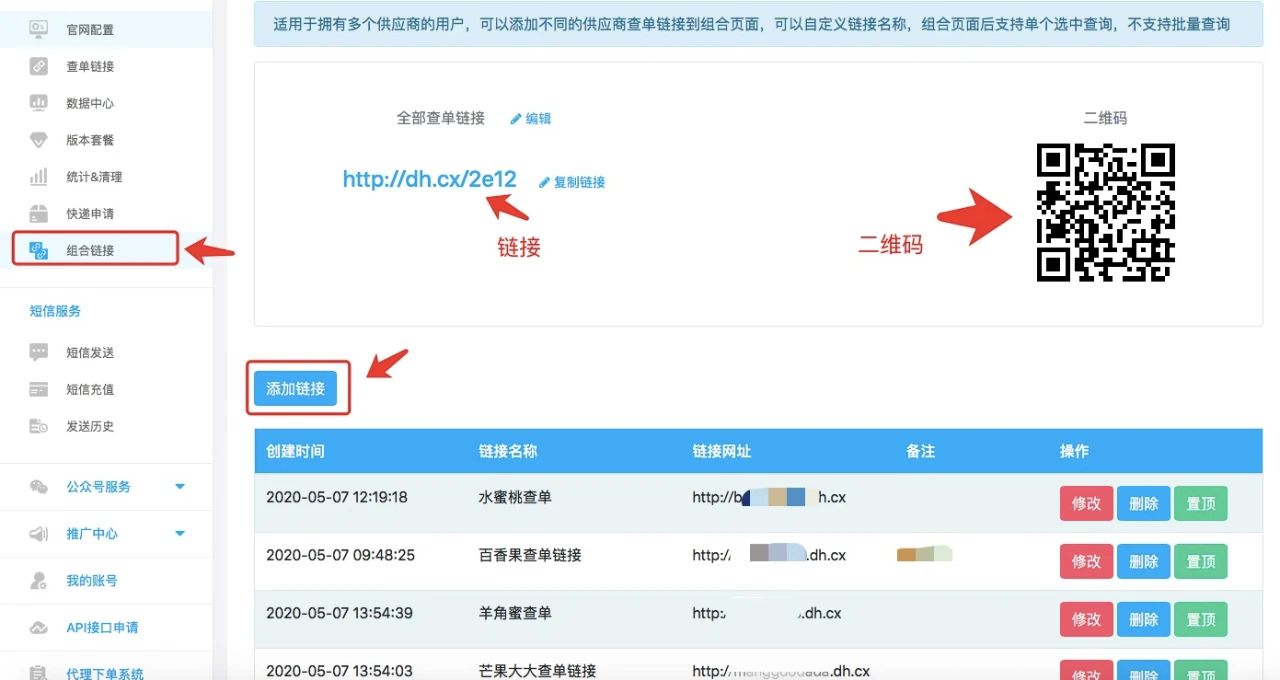Click the 复制链接 link

[580, 182]
